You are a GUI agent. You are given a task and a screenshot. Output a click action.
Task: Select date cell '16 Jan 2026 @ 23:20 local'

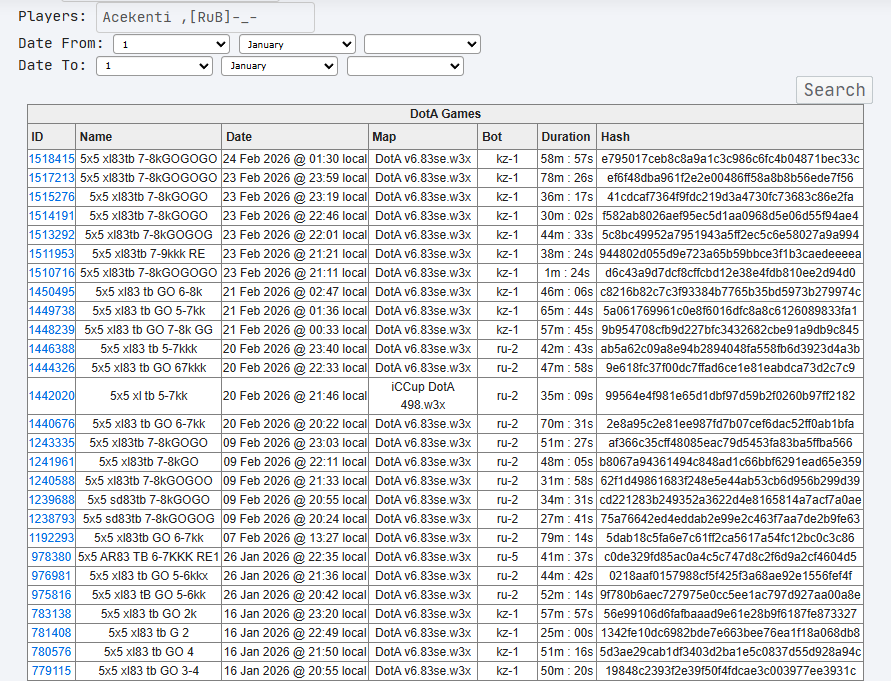pos(295,614)
